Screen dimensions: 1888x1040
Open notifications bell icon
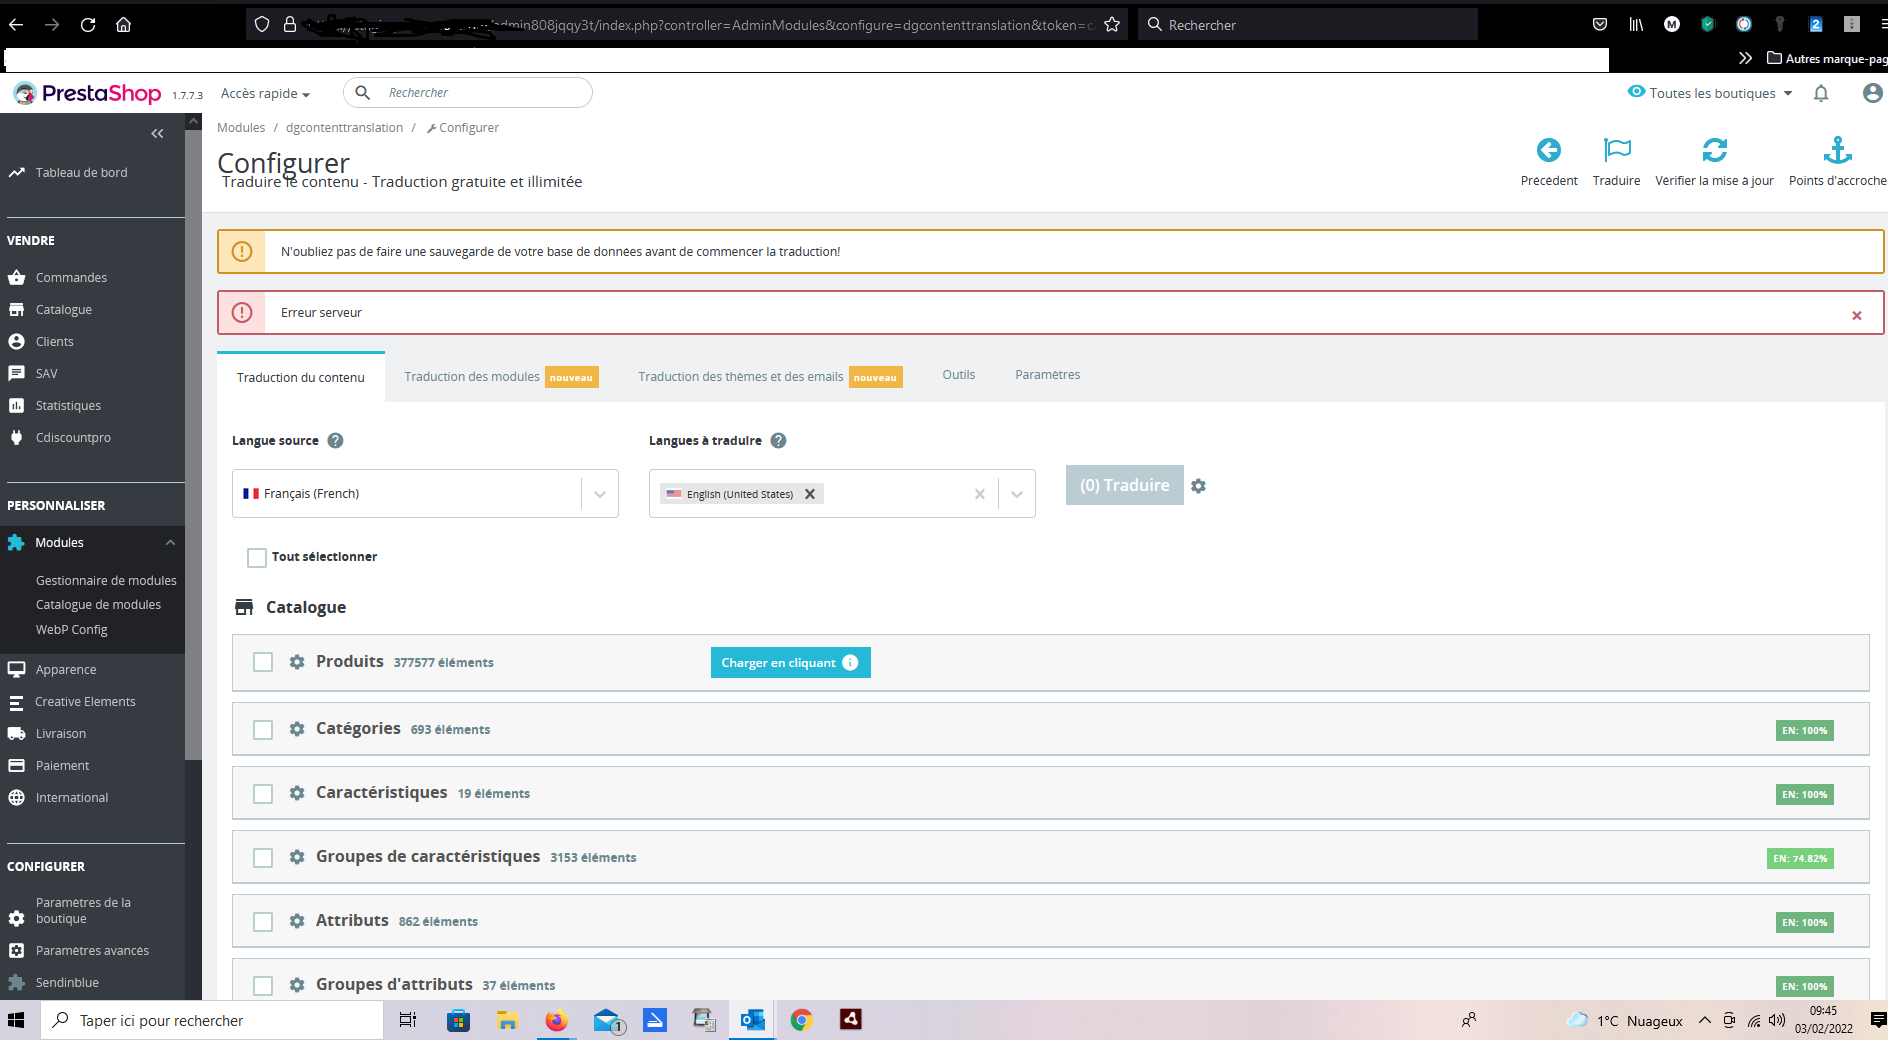tap(1821, 93)
